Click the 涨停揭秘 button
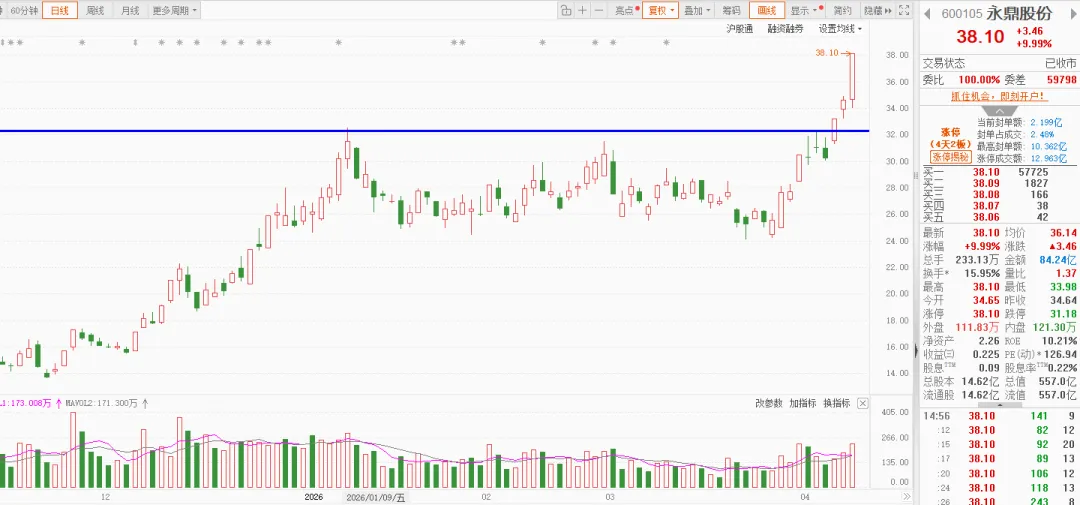 [x=950, y=157]
